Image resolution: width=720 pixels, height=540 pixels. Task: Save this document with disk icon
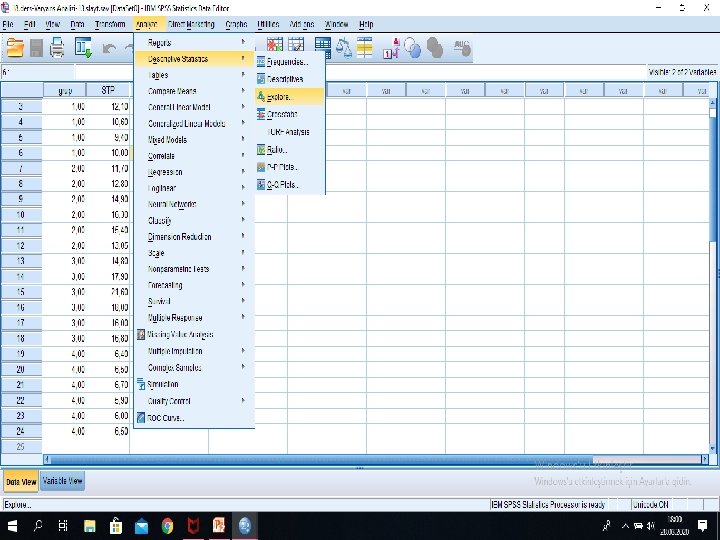coord(36,48)
